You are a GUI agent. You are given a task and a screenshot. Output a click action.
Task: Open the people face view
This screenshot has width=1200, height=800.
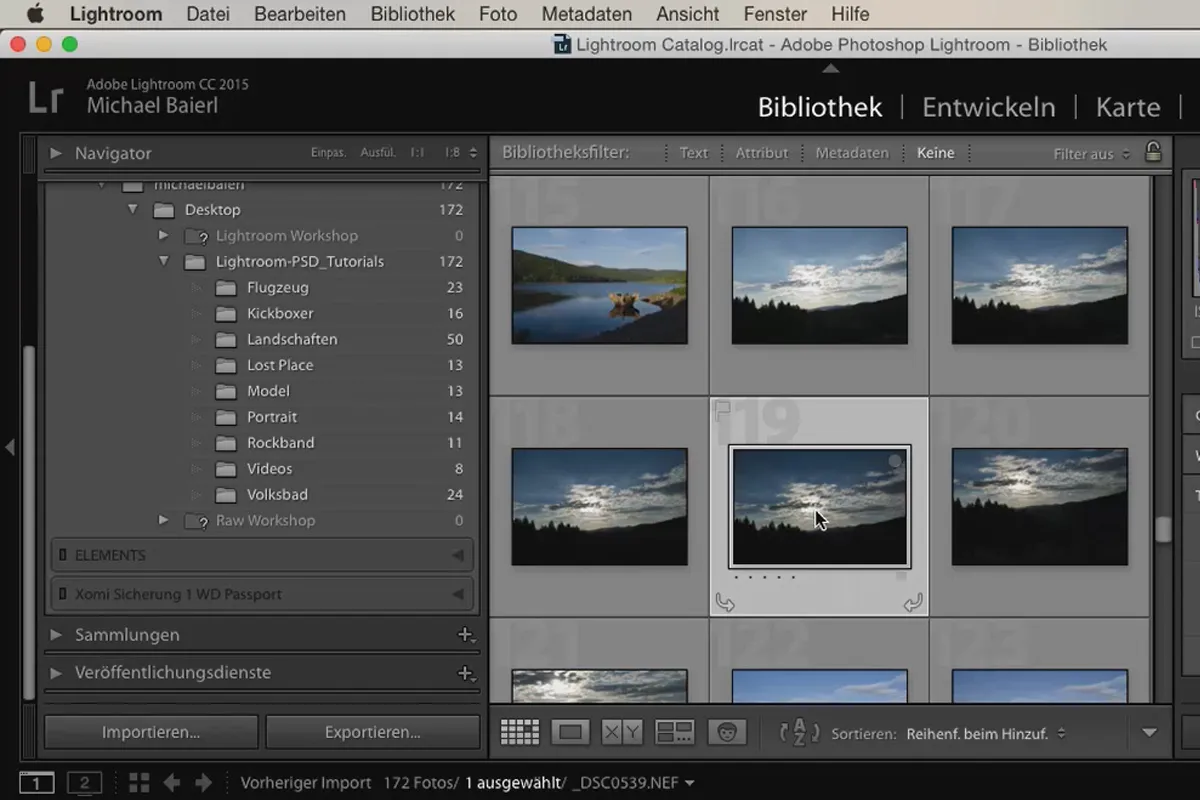pos(727,732)
